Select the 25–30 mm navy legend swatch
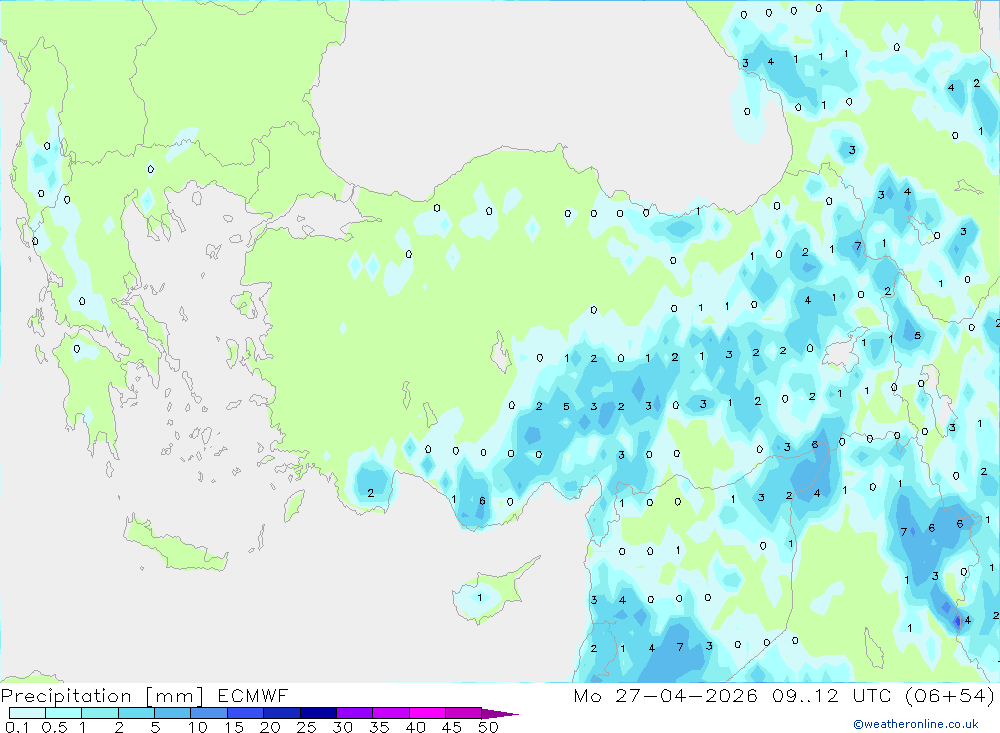The height and width of the screenshot is (733, 1000). click(x=318, y=713)
